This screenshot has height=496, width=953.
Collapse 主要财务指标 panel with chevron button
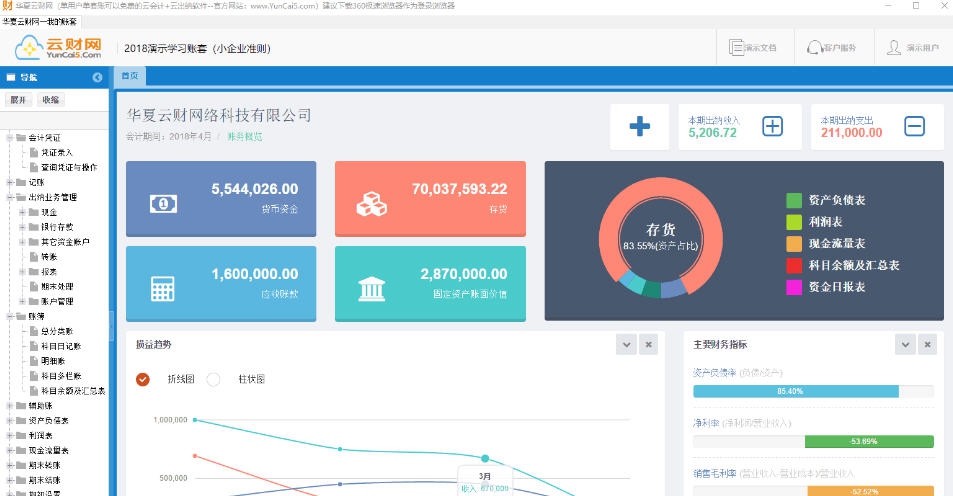[x=905, y=345]
